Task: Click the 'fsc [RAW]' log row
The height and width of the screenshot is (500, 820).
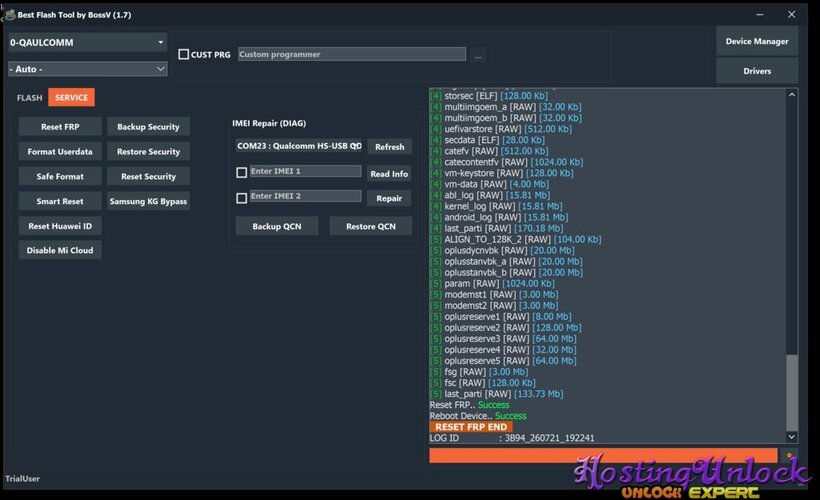Action: pyautogui.click(x=483, y=383)
